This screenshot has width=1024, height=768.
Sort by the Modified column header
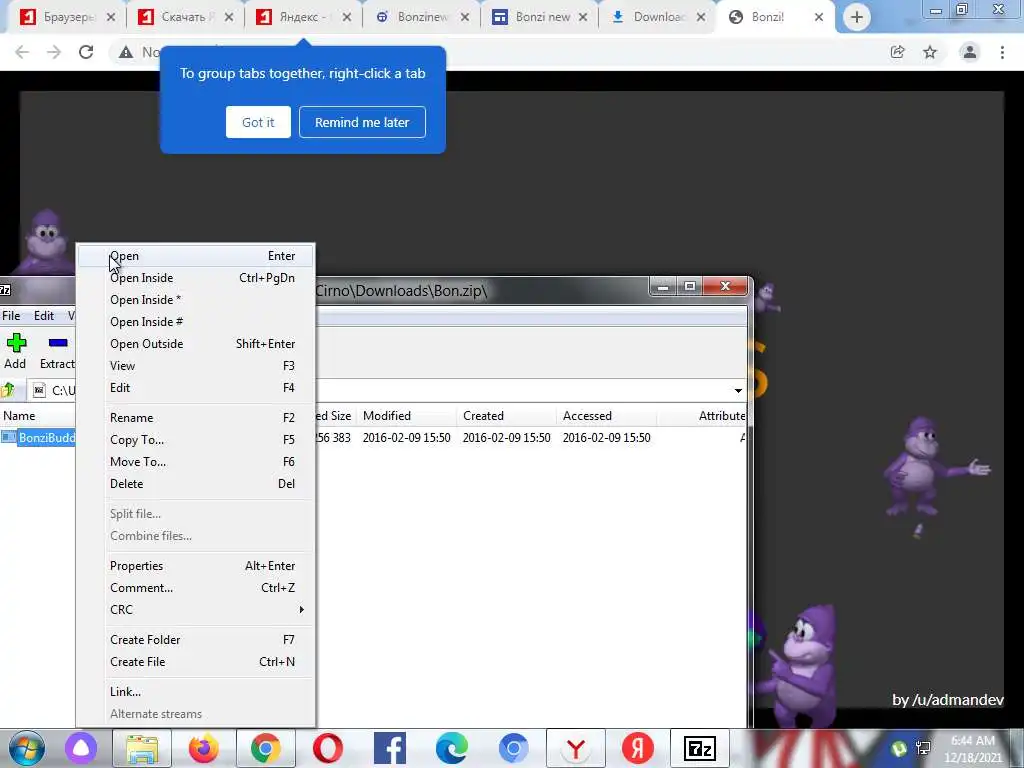(407, 416)
